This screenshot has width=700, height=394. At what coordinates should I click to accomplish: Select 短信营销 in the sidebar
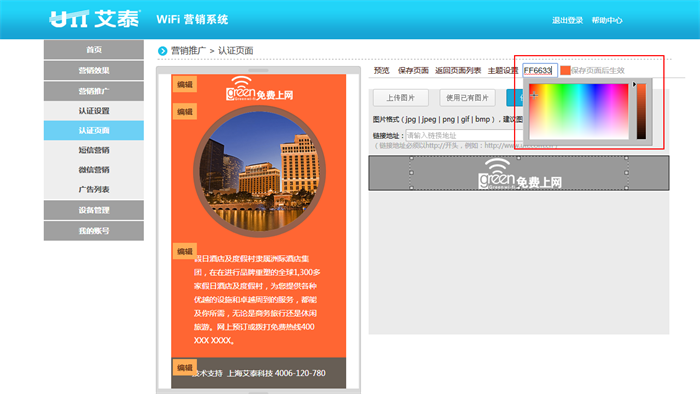[x=94, y=150]
